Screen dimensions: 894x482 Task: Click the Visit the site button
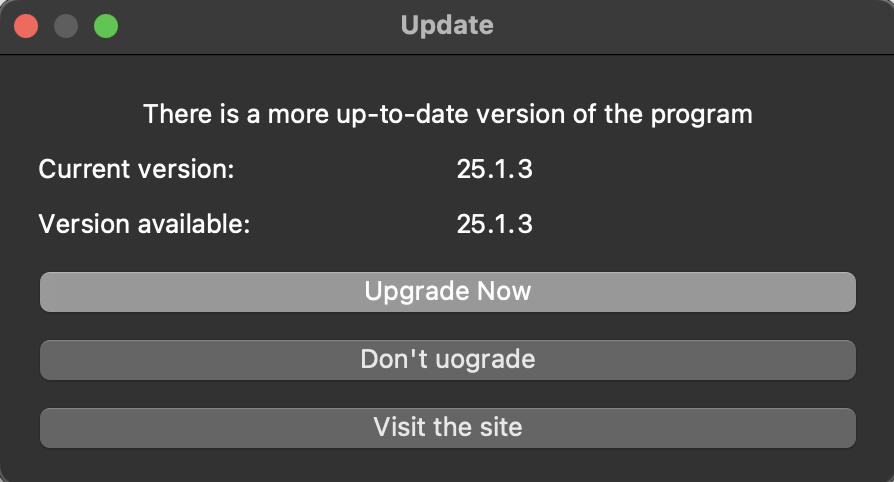tap(447, 428)
